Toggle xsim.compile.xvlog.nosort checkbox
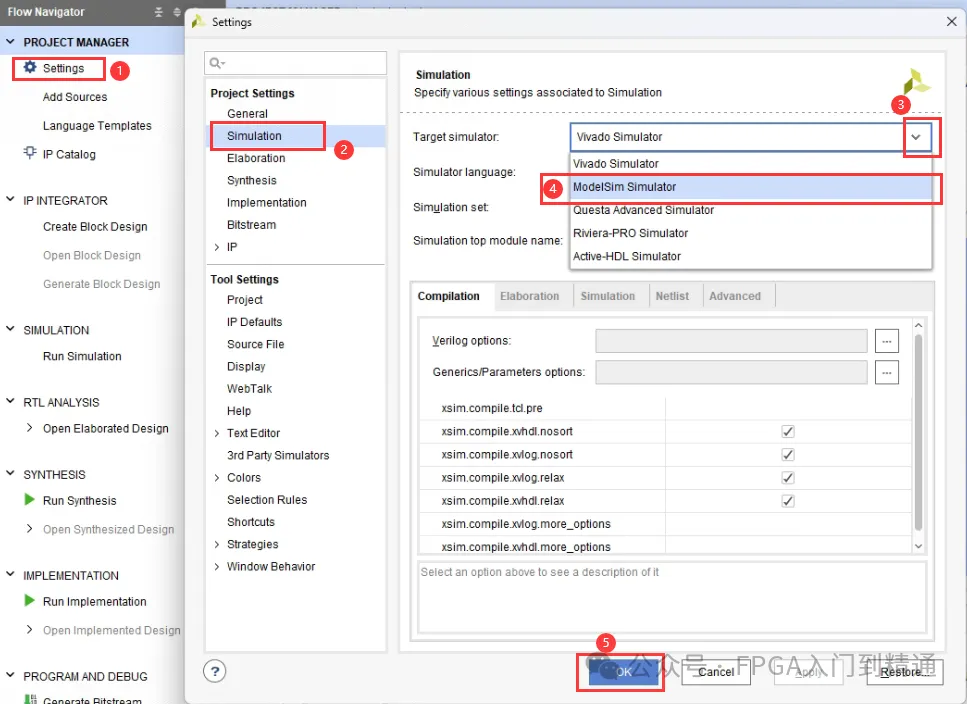This screenshot has width=967, height=704. click(788, 454)
